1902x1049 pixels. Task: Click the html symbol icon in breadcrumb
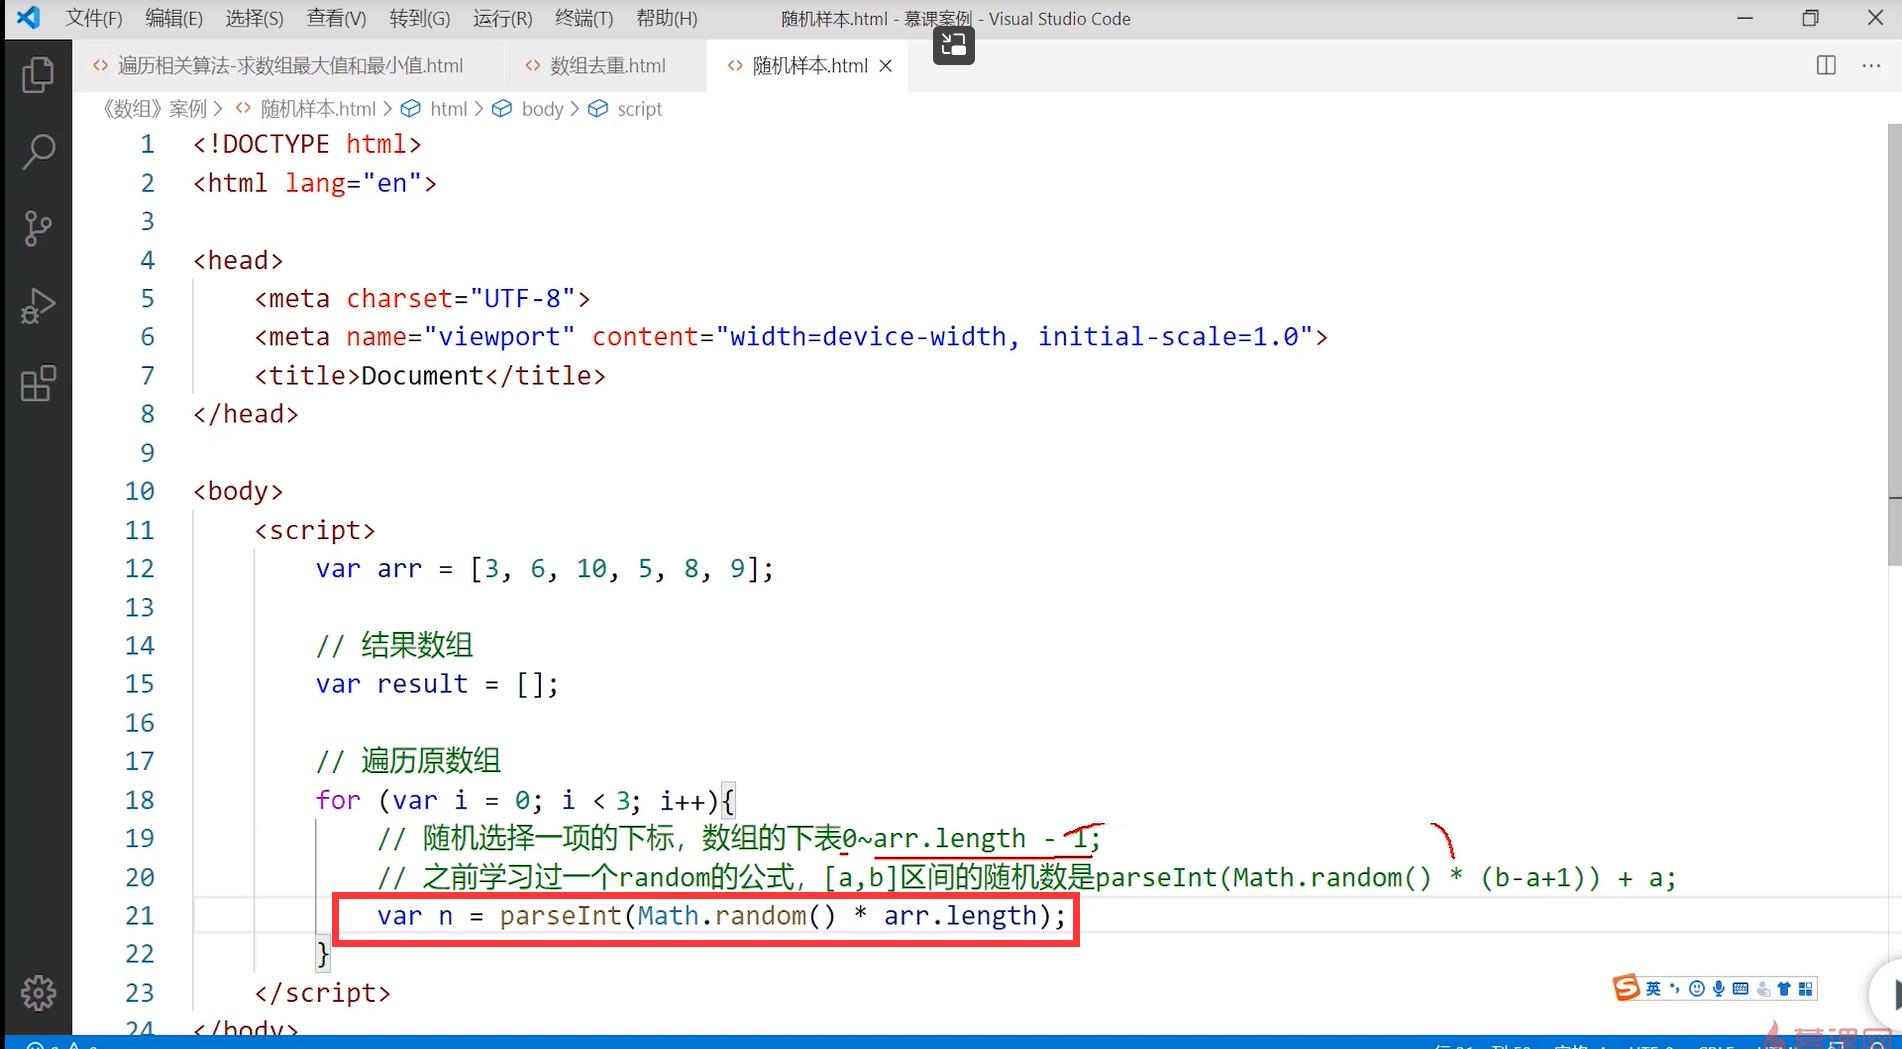410,108
